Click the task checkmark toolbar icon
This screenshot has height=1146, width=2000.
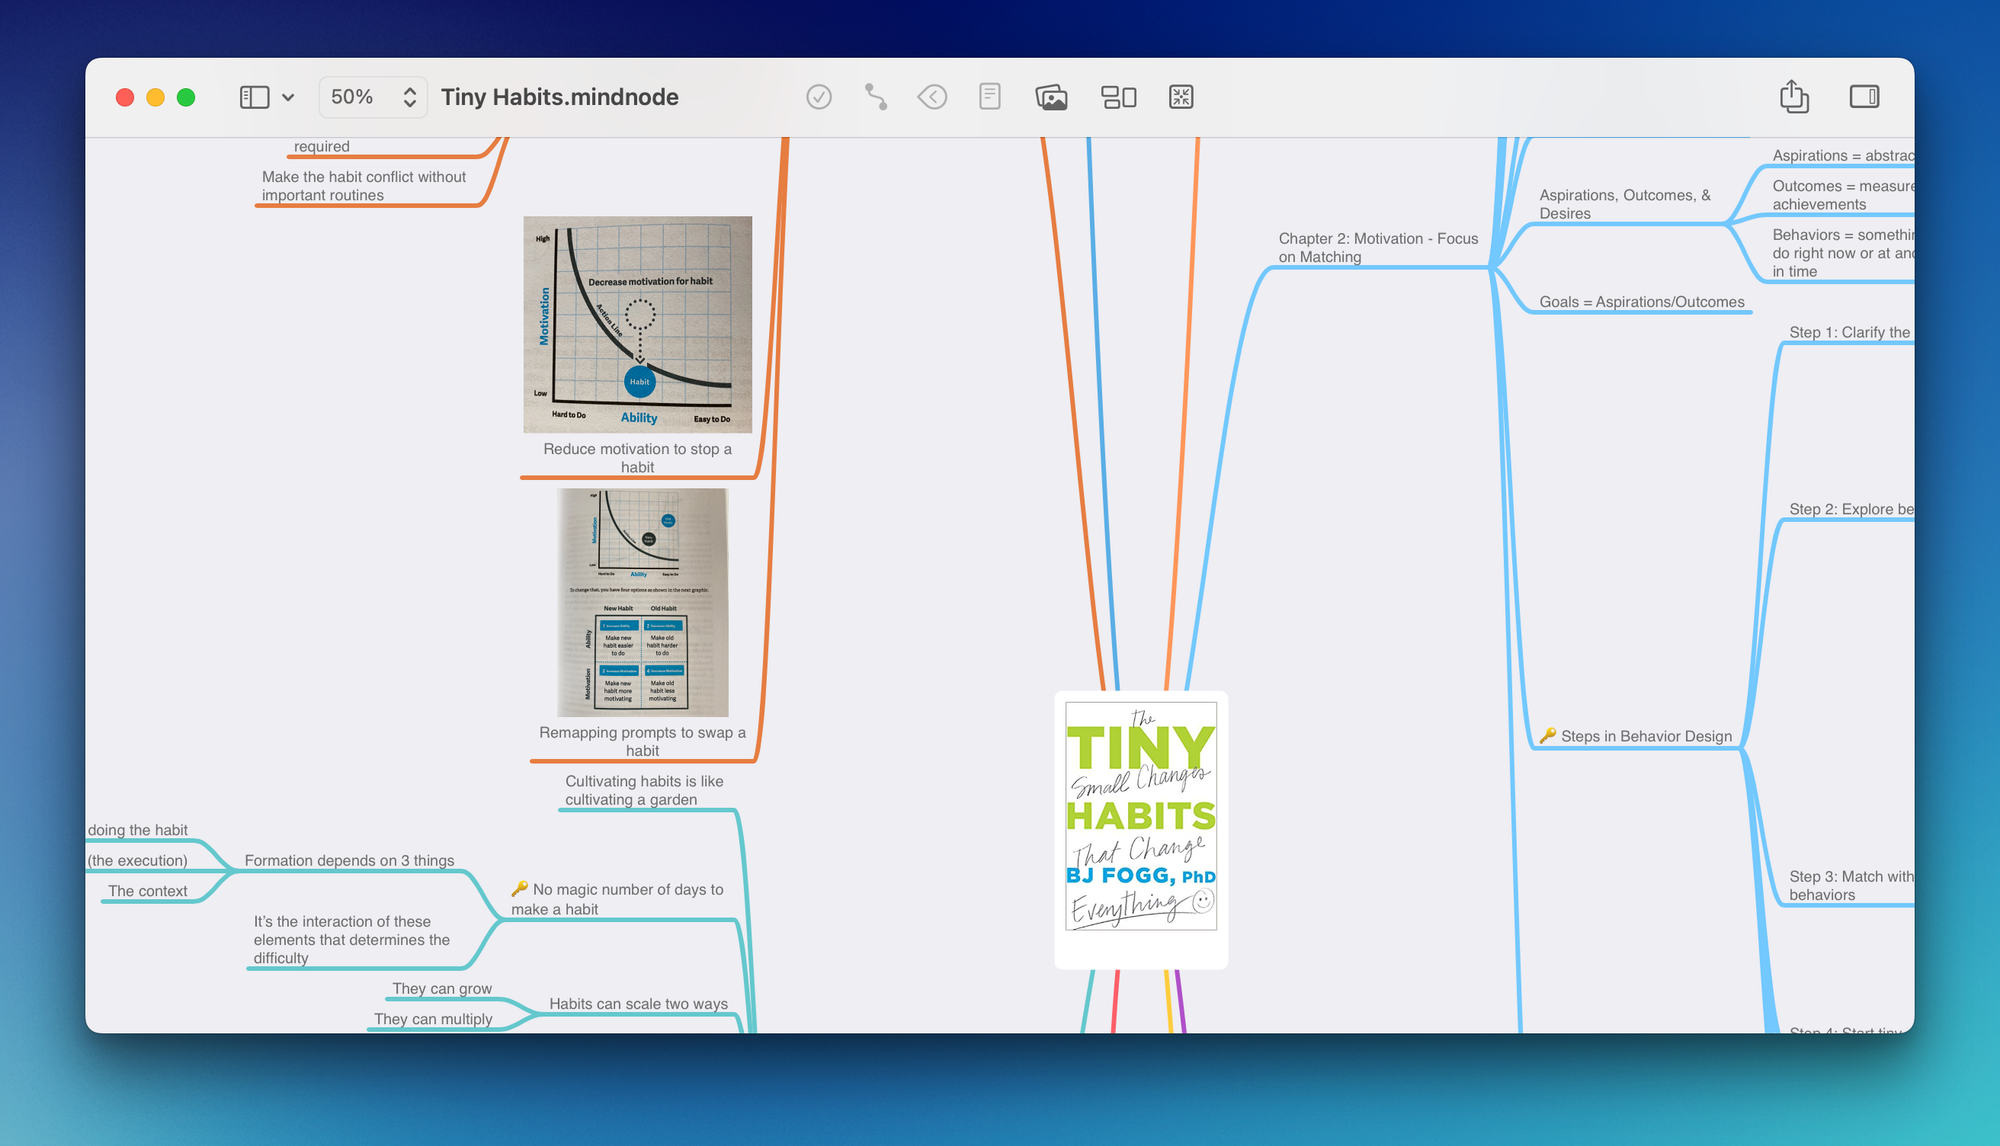click(819, 97)
